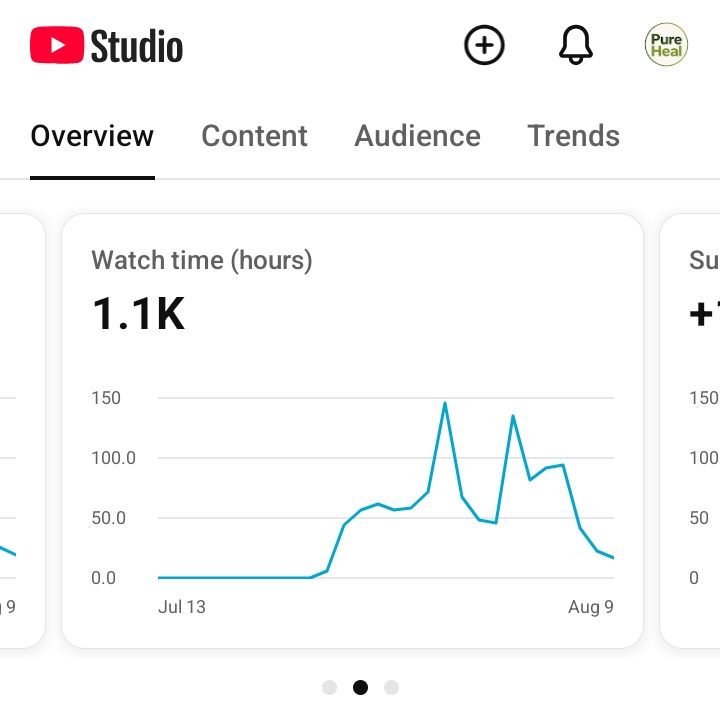Open the notifications bell
This screenshot has height=706, width=720.
click(575, 45)
